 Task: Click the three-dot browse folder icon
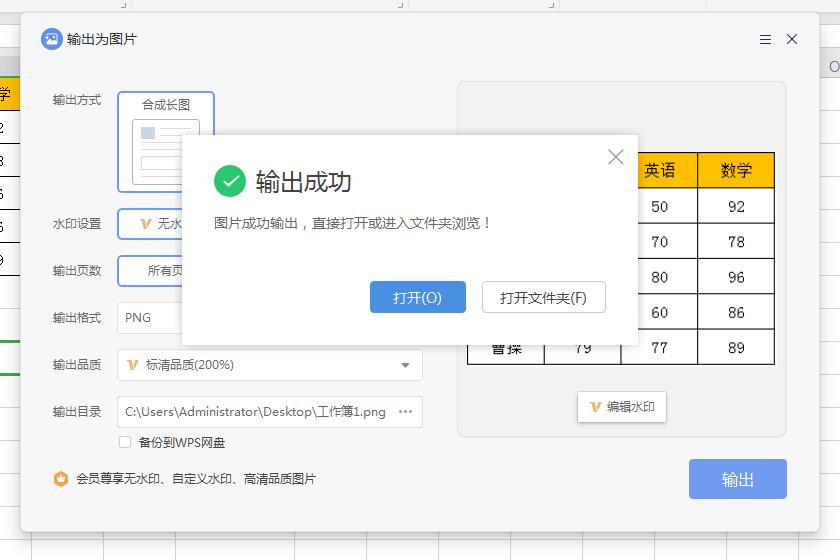click(x=405, y=411)
